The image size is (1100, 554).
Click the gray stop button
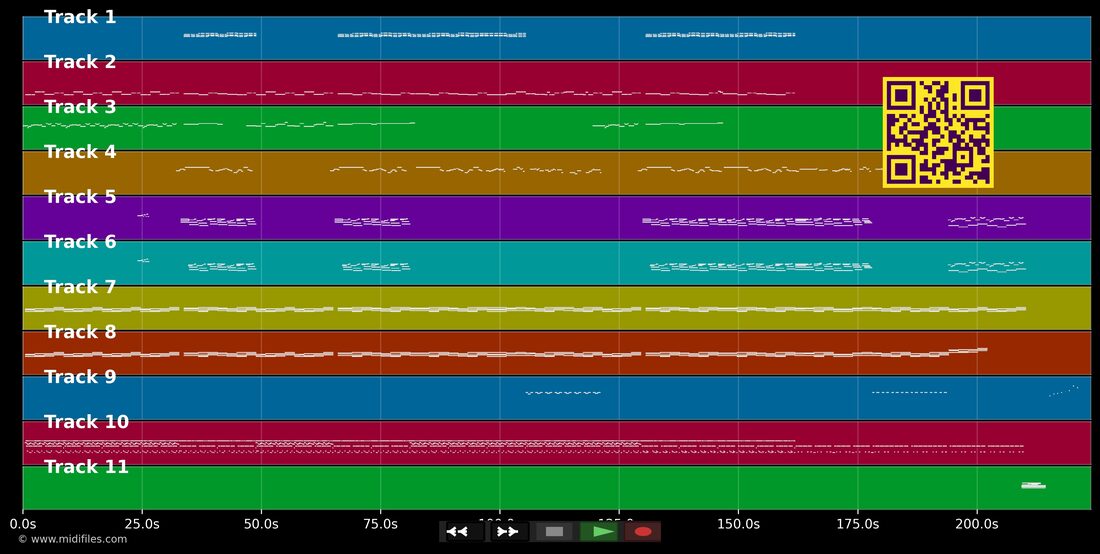(x=554, y=532)
